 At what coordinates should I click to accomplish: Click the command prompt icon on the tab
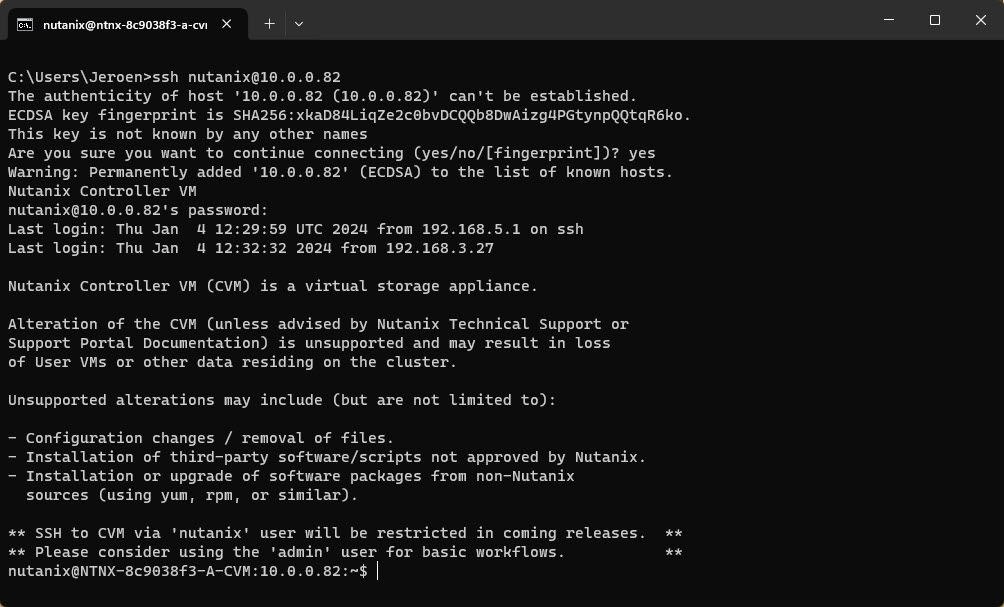tap(25, 24)
